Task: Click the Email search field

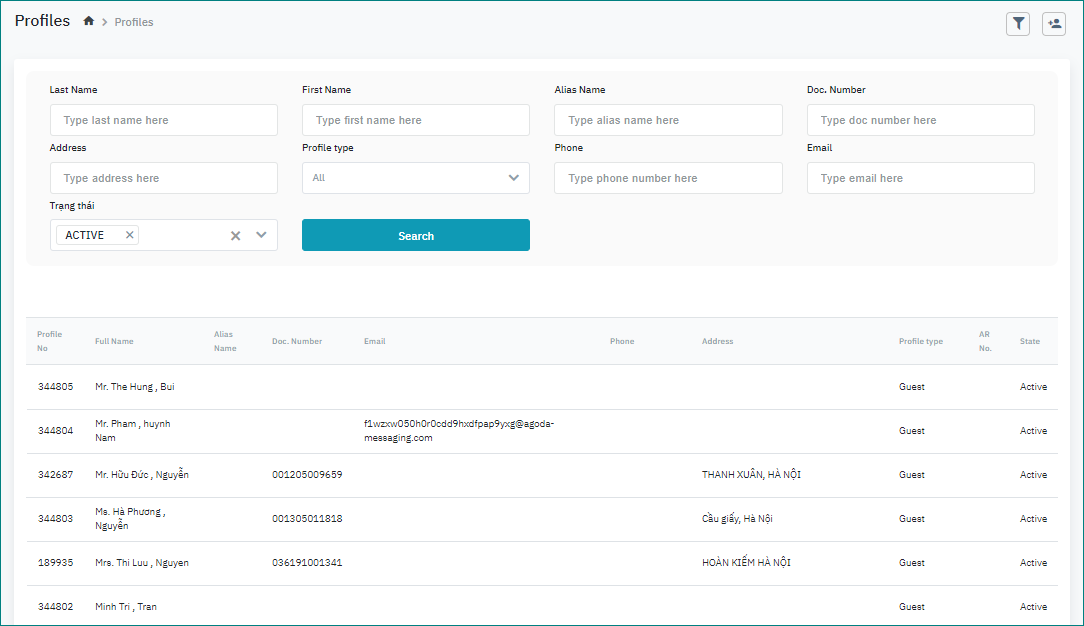Action: pyautogui.click(x=920, y=178)
